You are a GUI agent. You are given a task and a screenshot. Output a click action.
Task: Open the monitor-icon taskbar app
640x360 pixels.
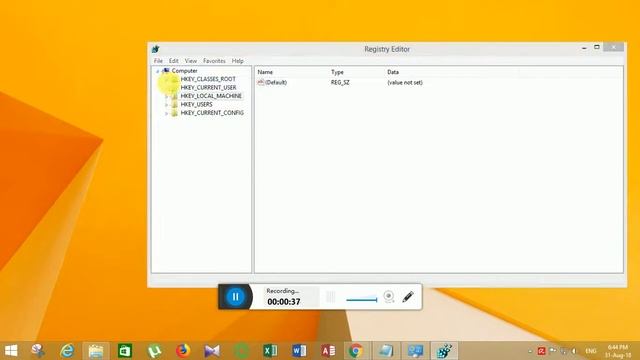coord(415,351)
